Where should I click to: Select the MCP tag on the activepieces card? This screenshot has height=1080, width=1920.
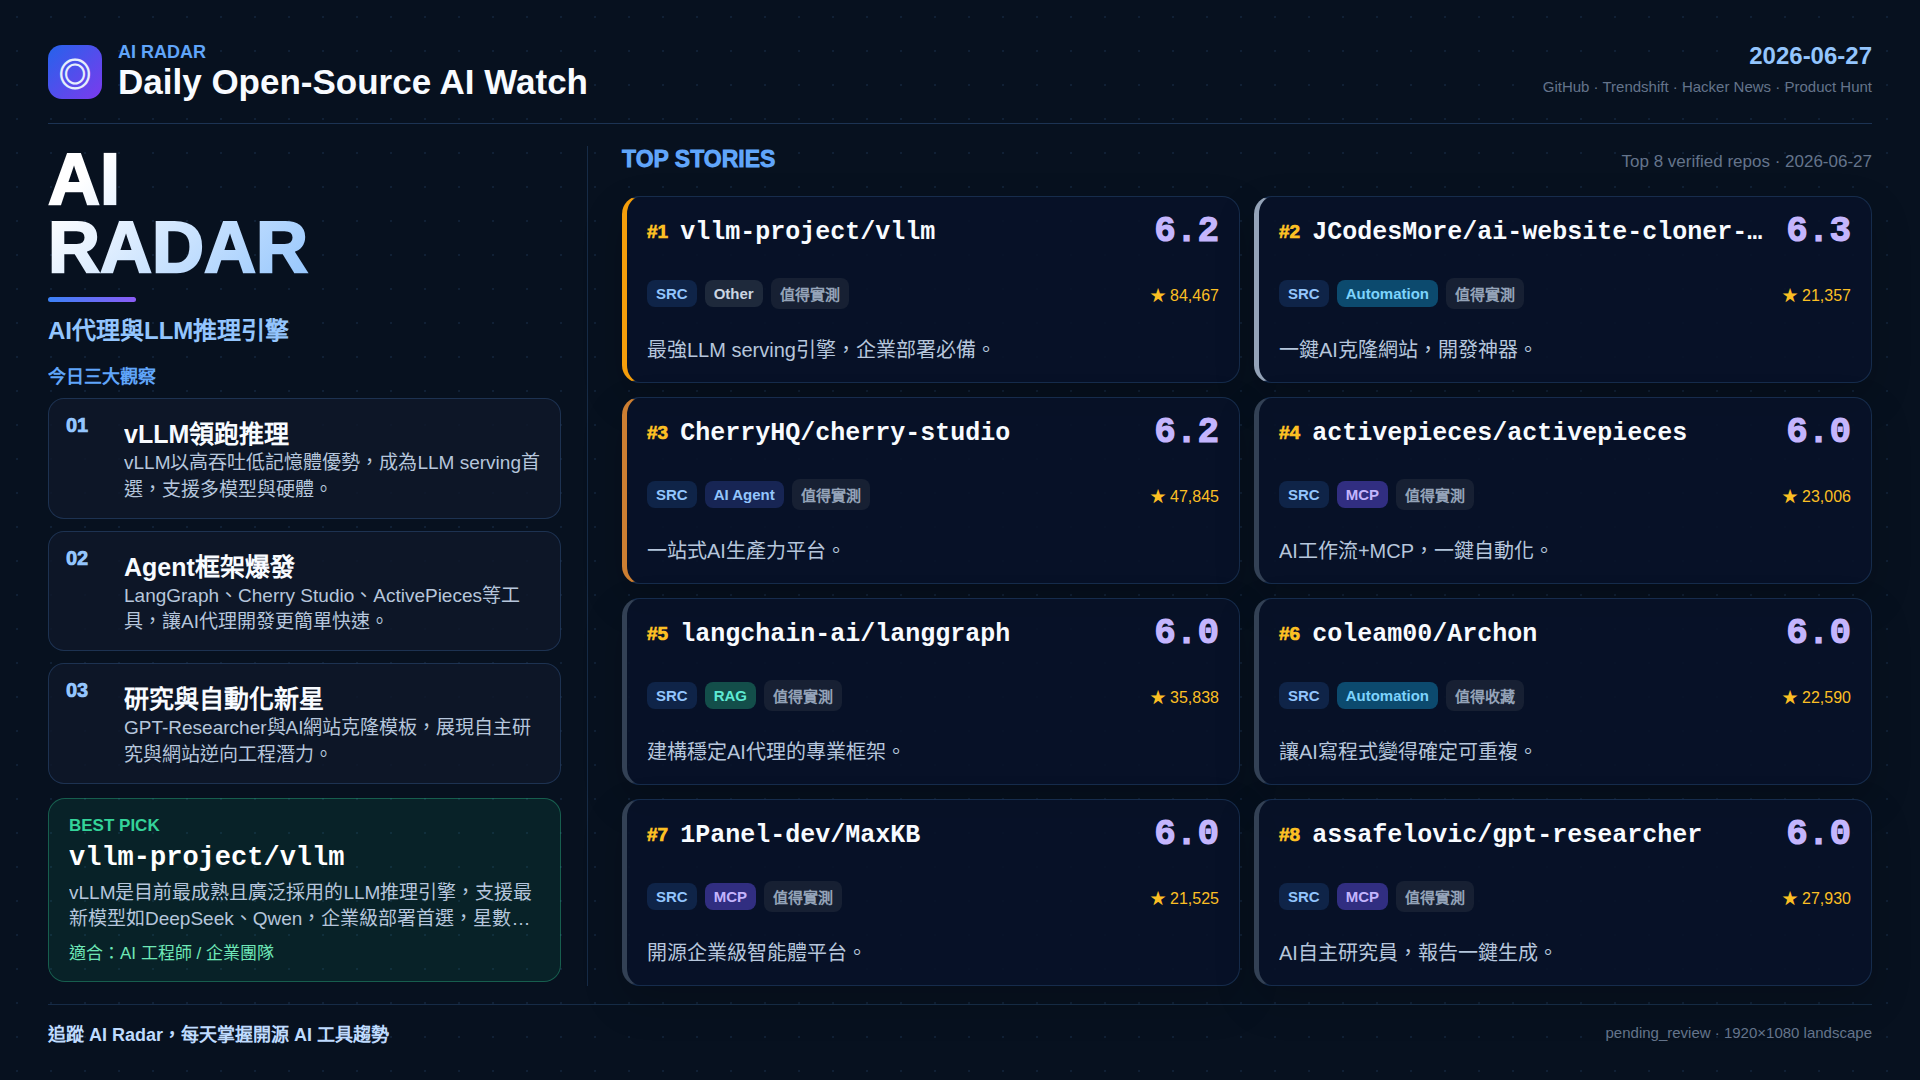coord(1362,495)
